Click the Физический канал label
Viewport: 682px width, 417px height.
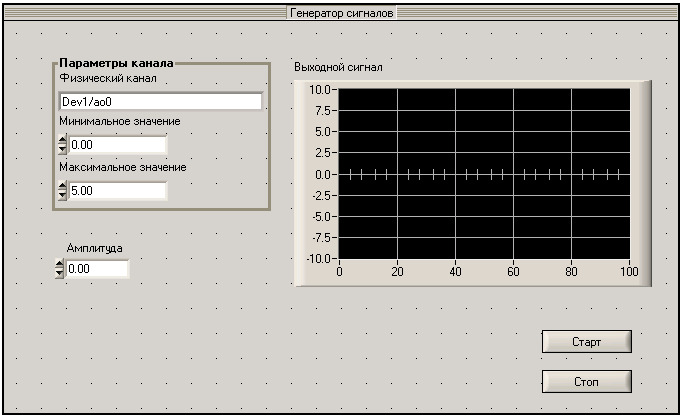pyautogui.click(x=108, y=78)
